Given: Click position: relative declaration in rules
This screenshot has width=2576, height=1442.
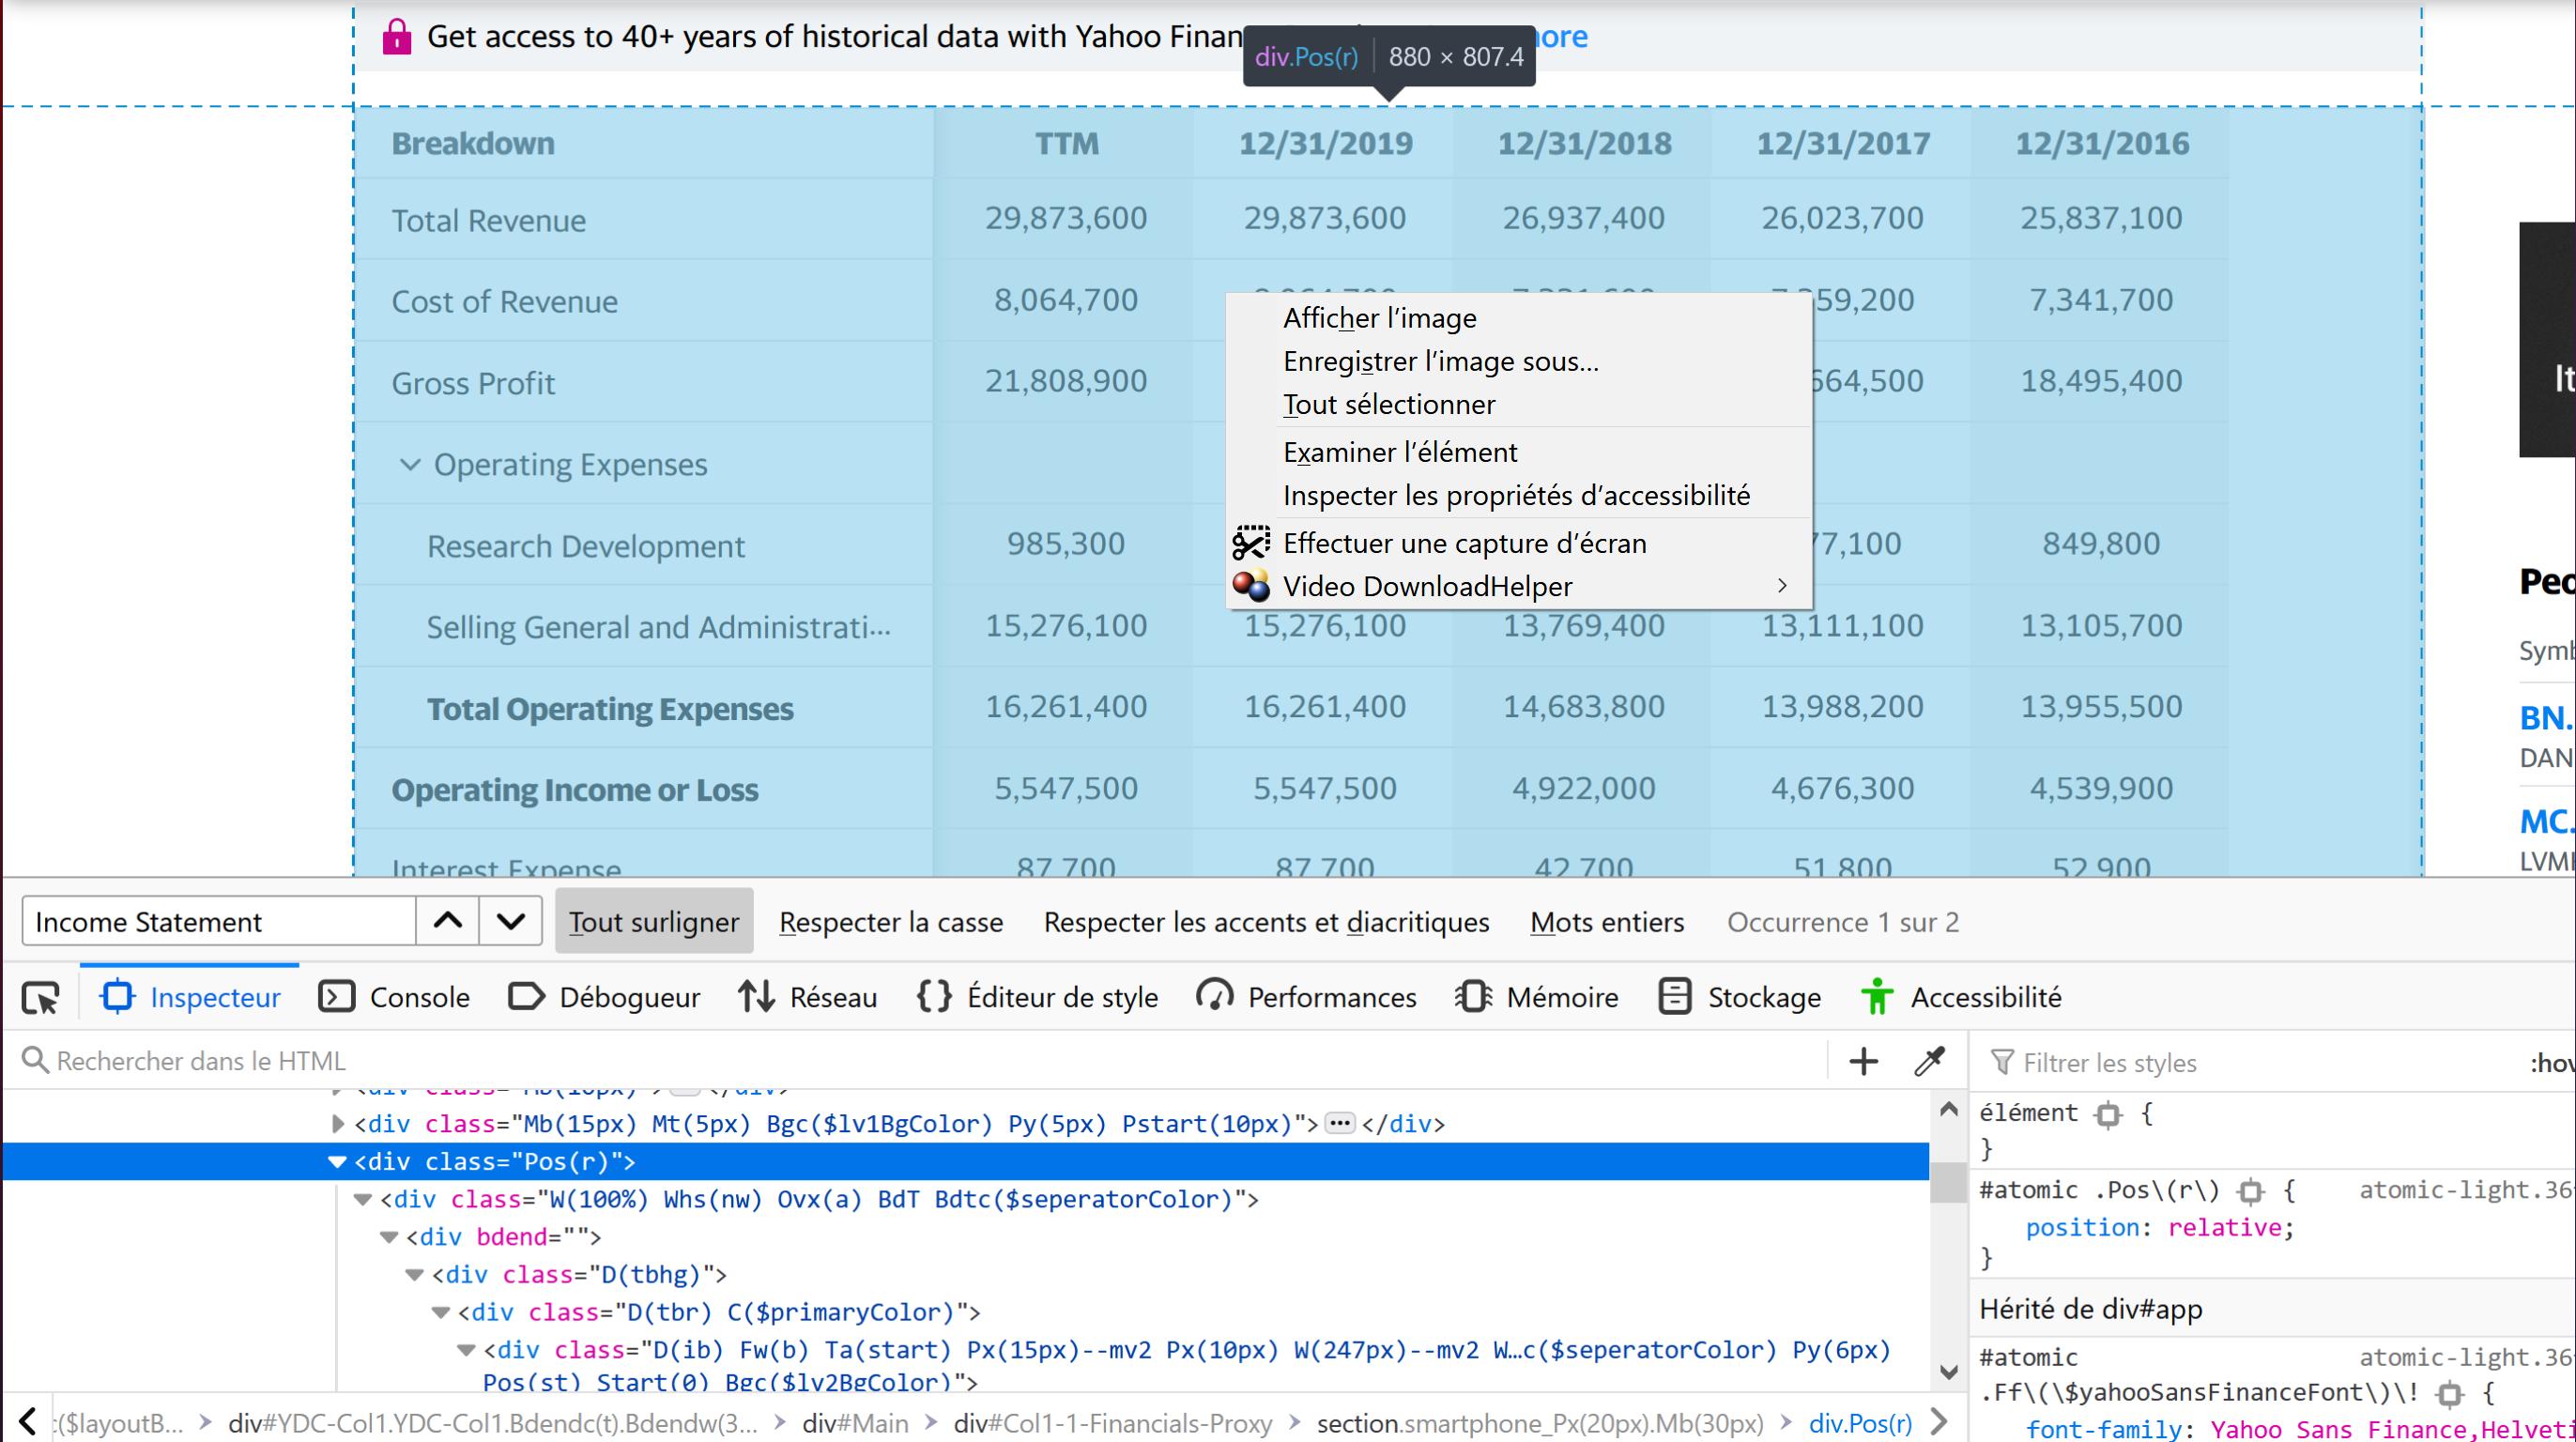Looking at the screenshot, I should point(2159,1228).
